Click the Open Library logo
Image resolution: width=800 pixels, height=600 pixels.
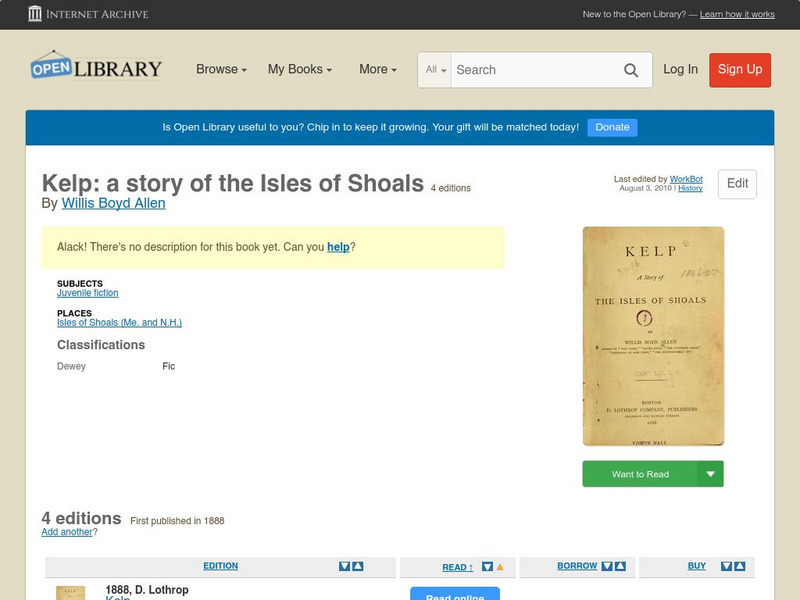point(95,66)
